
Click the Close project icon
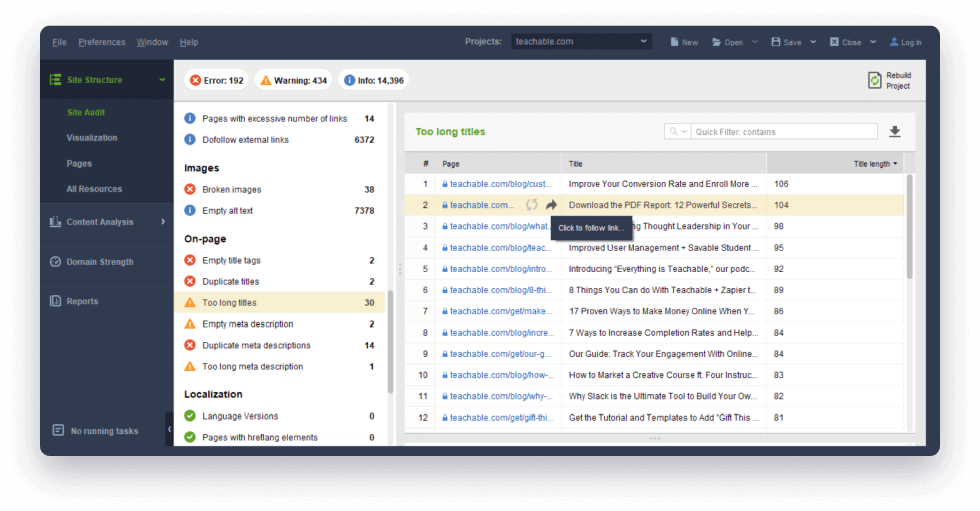tap(834, 42)
